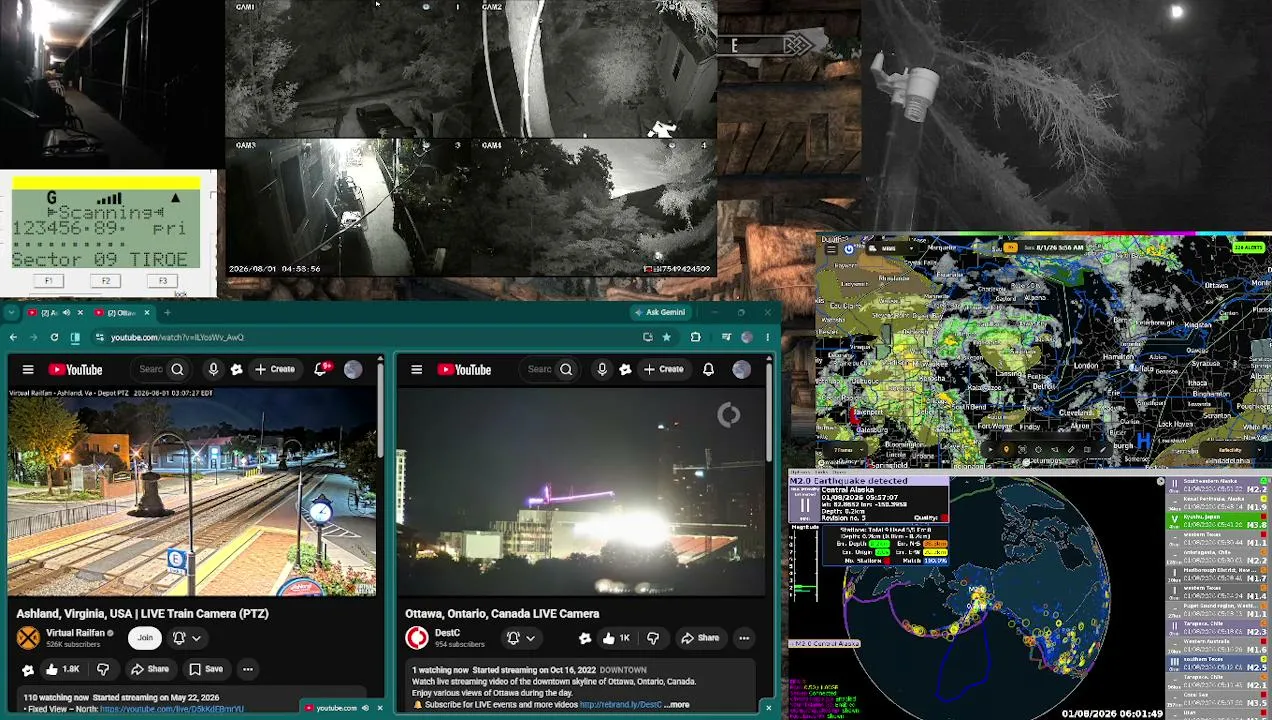Share the Ottawa LIVE Camera video
The width and height of the screenshot is (1272, 720).
click(x=700, y=638)
